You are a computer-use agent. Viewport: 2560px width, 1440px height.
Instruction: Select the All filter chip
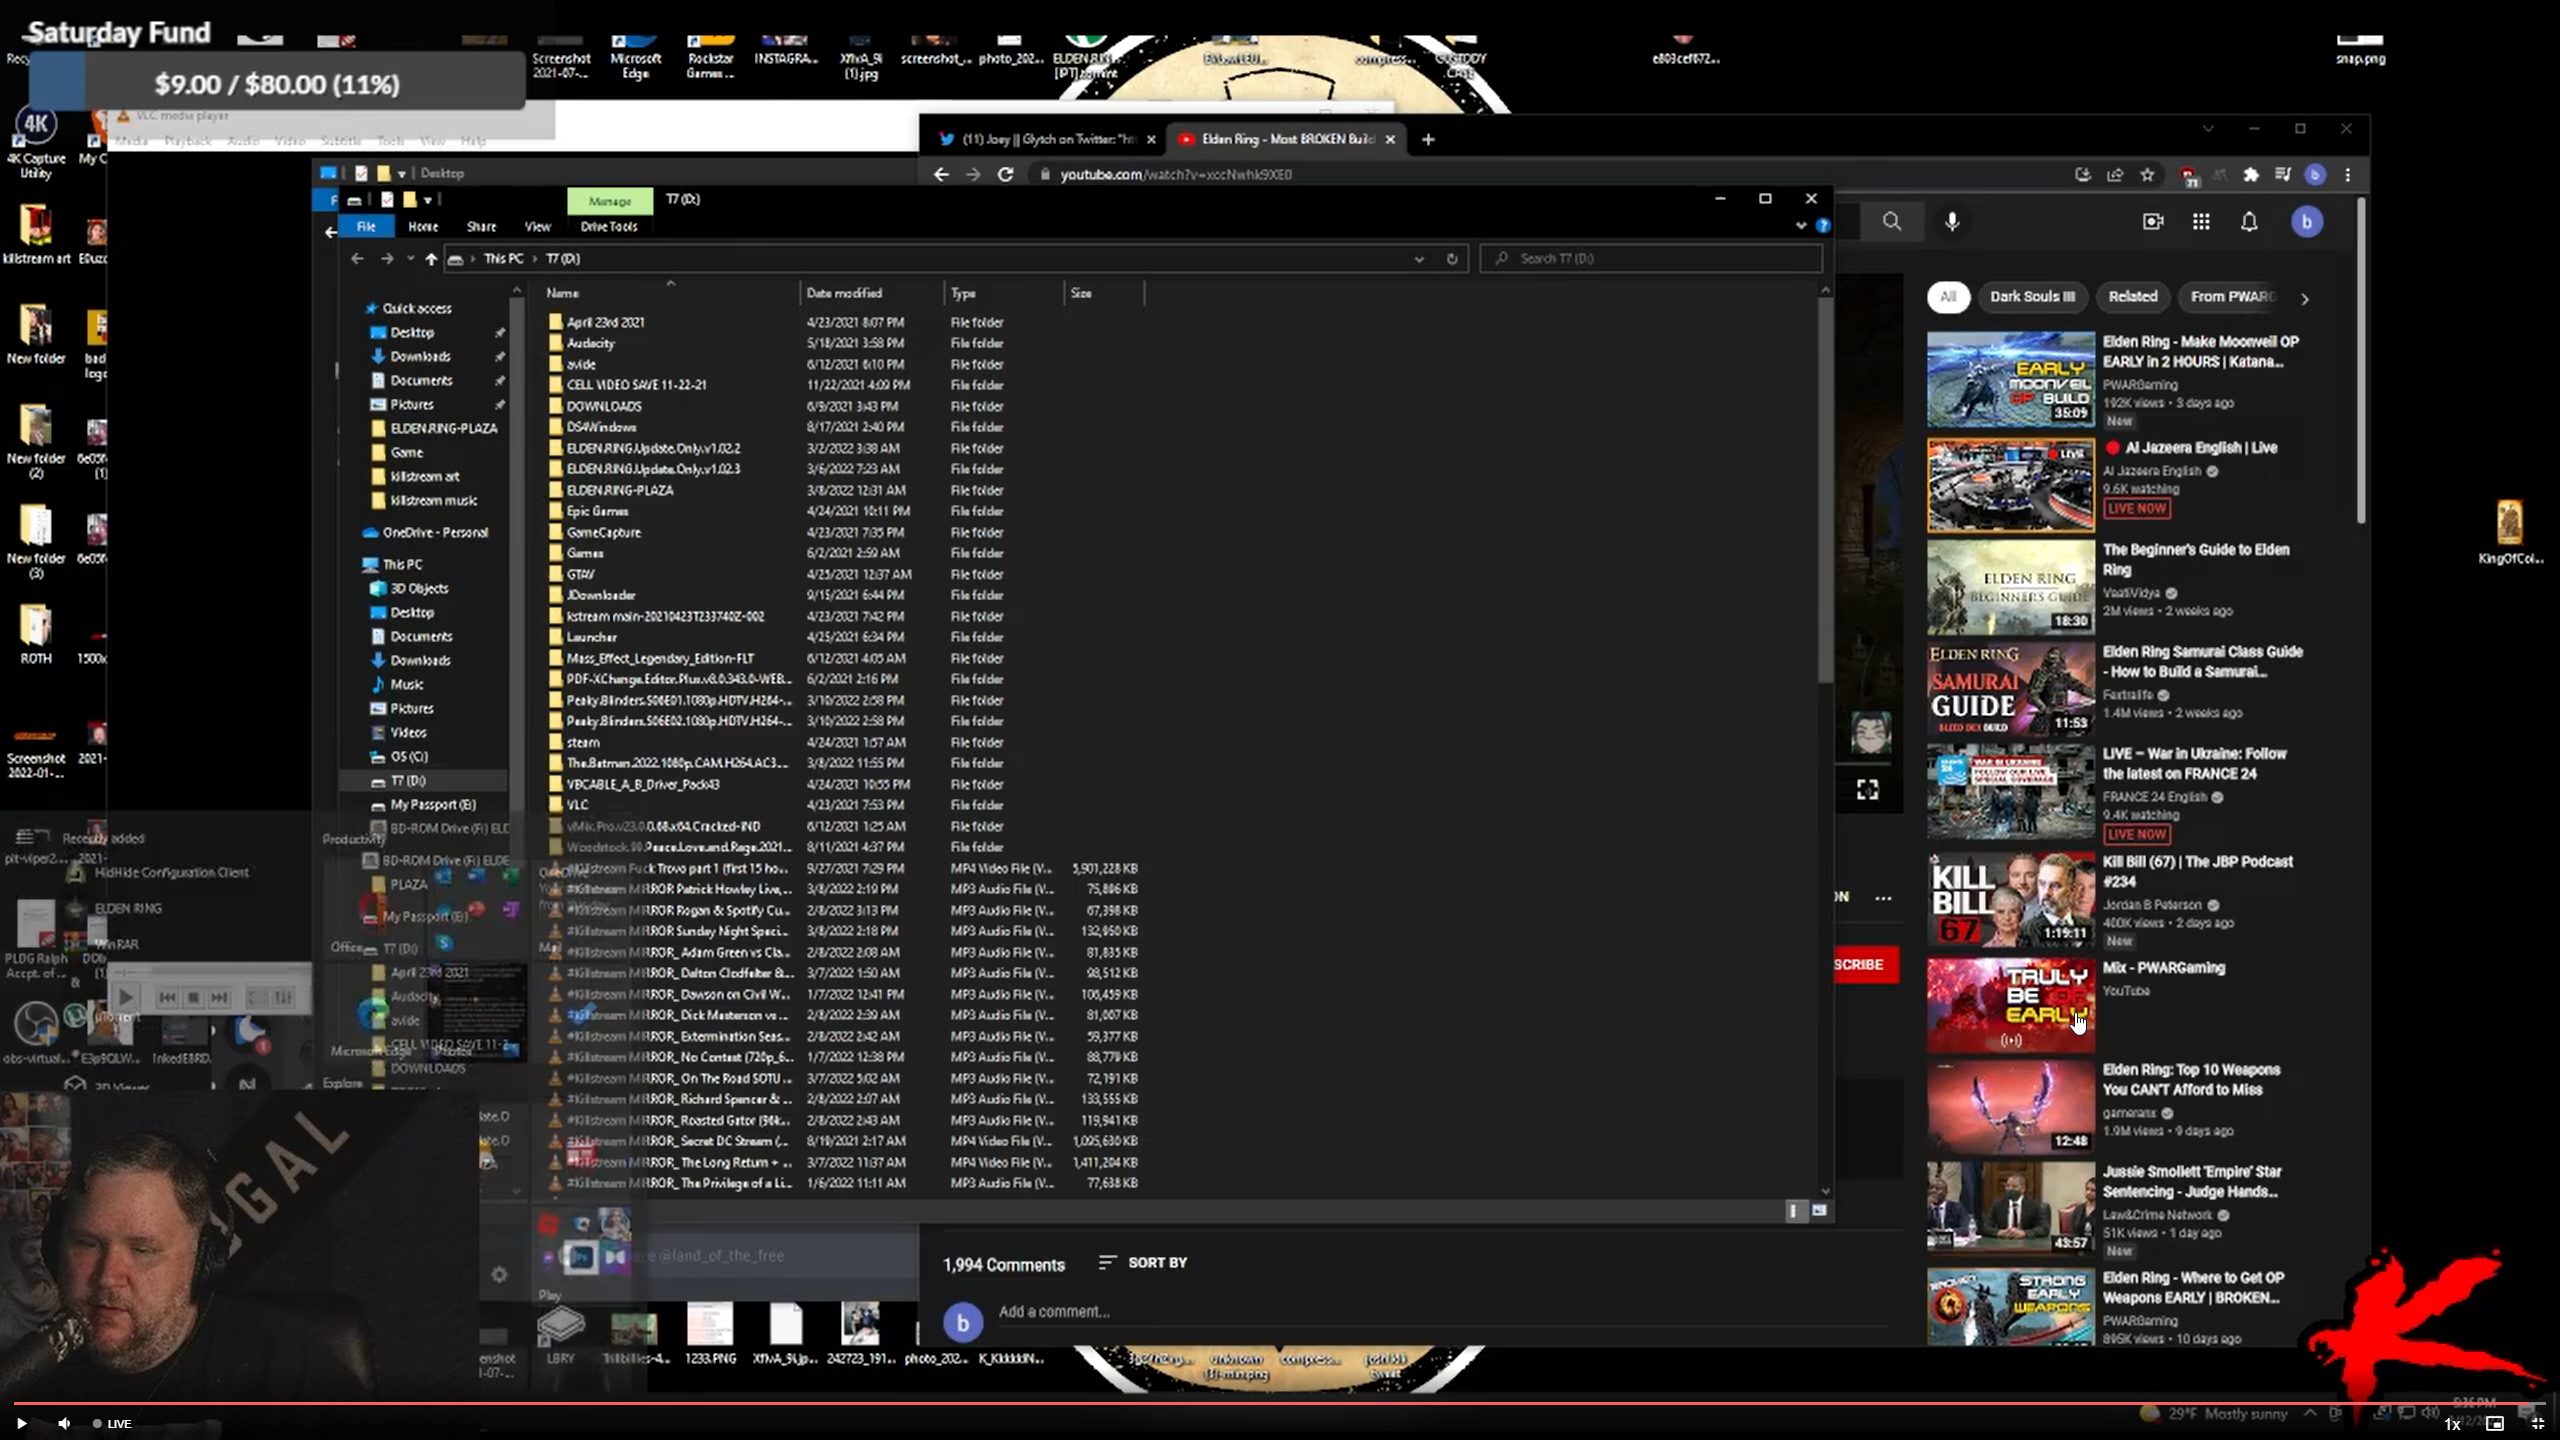tap(1948, 296)
